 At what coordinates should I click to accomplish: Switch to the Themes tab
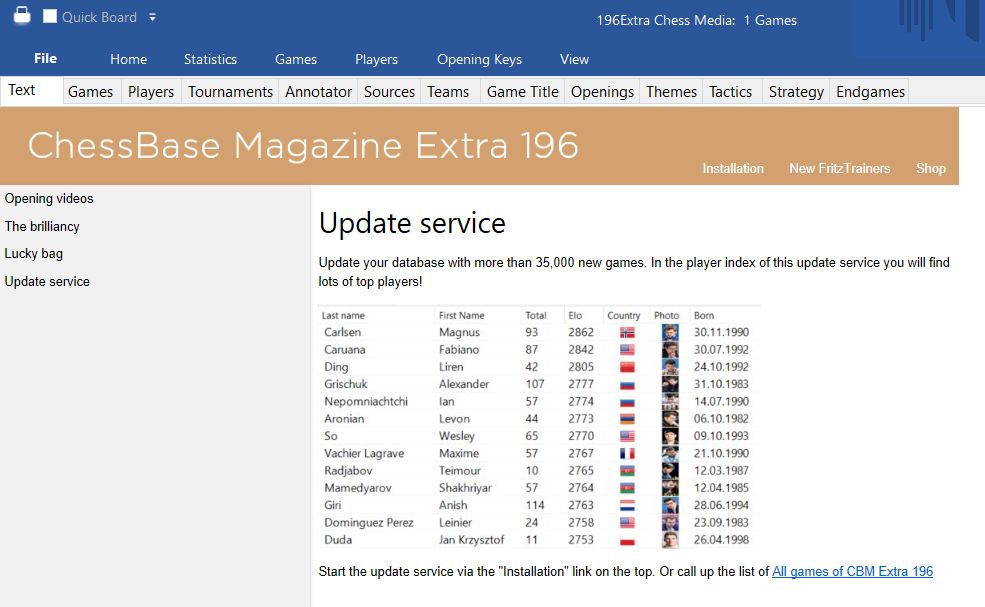pos(671,92)
